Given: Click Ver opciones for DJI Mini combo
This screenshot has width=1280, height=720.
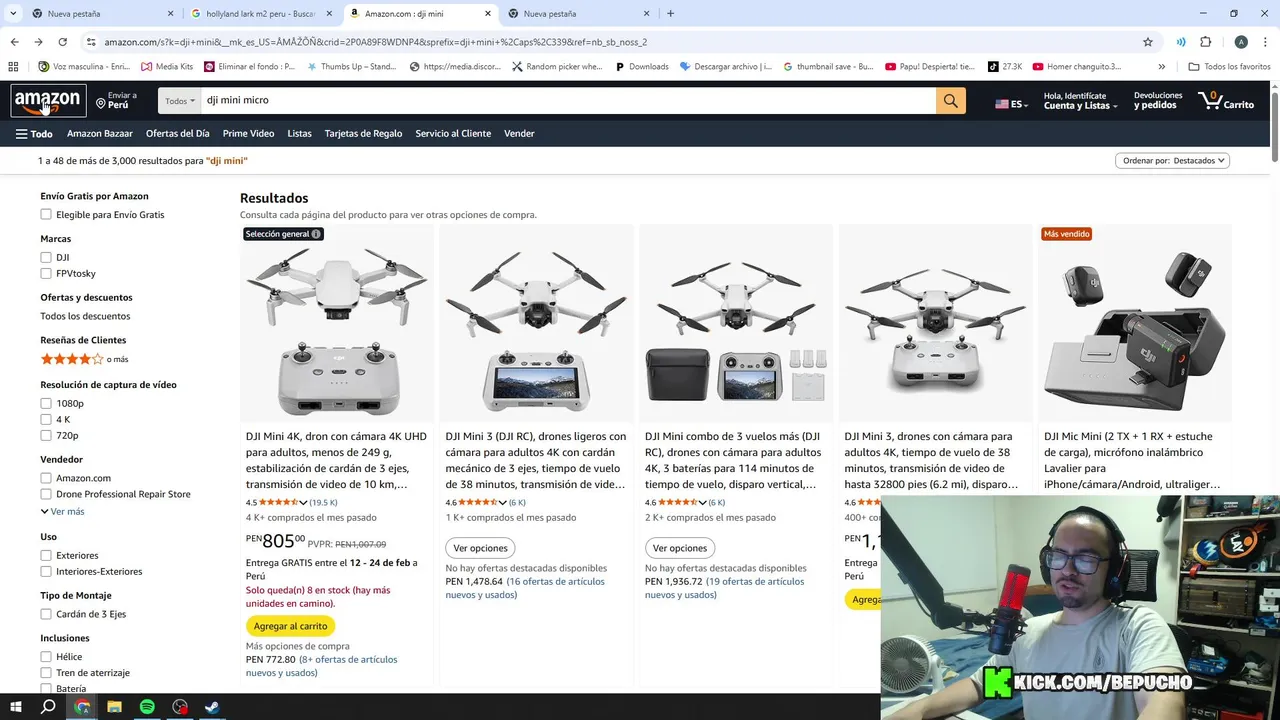Looking at the screenshot, I should point(680,548).
